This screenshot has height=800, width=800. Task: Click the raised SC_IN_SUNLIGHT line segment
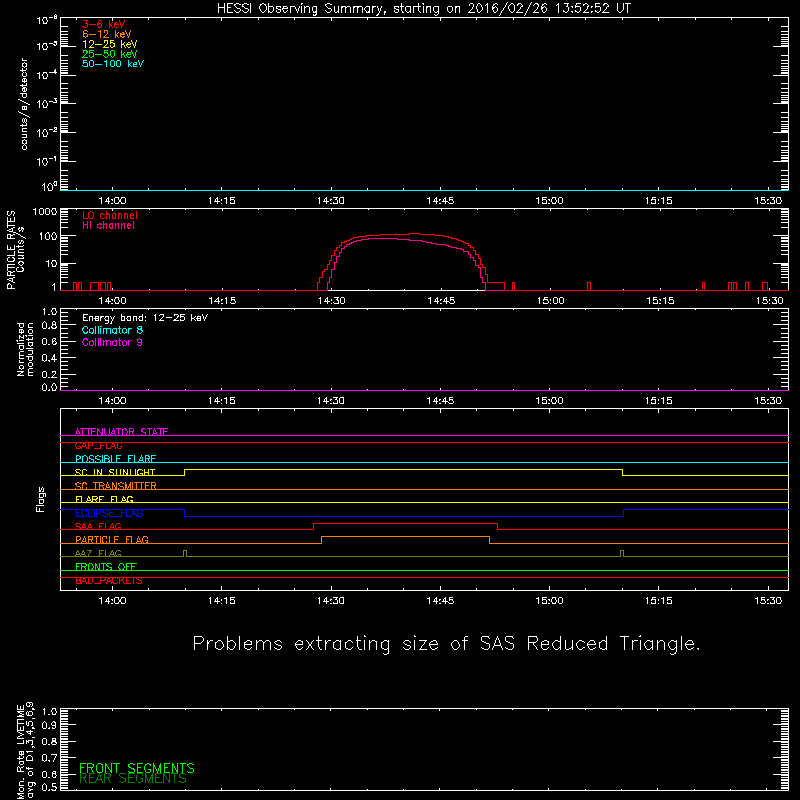403,469
